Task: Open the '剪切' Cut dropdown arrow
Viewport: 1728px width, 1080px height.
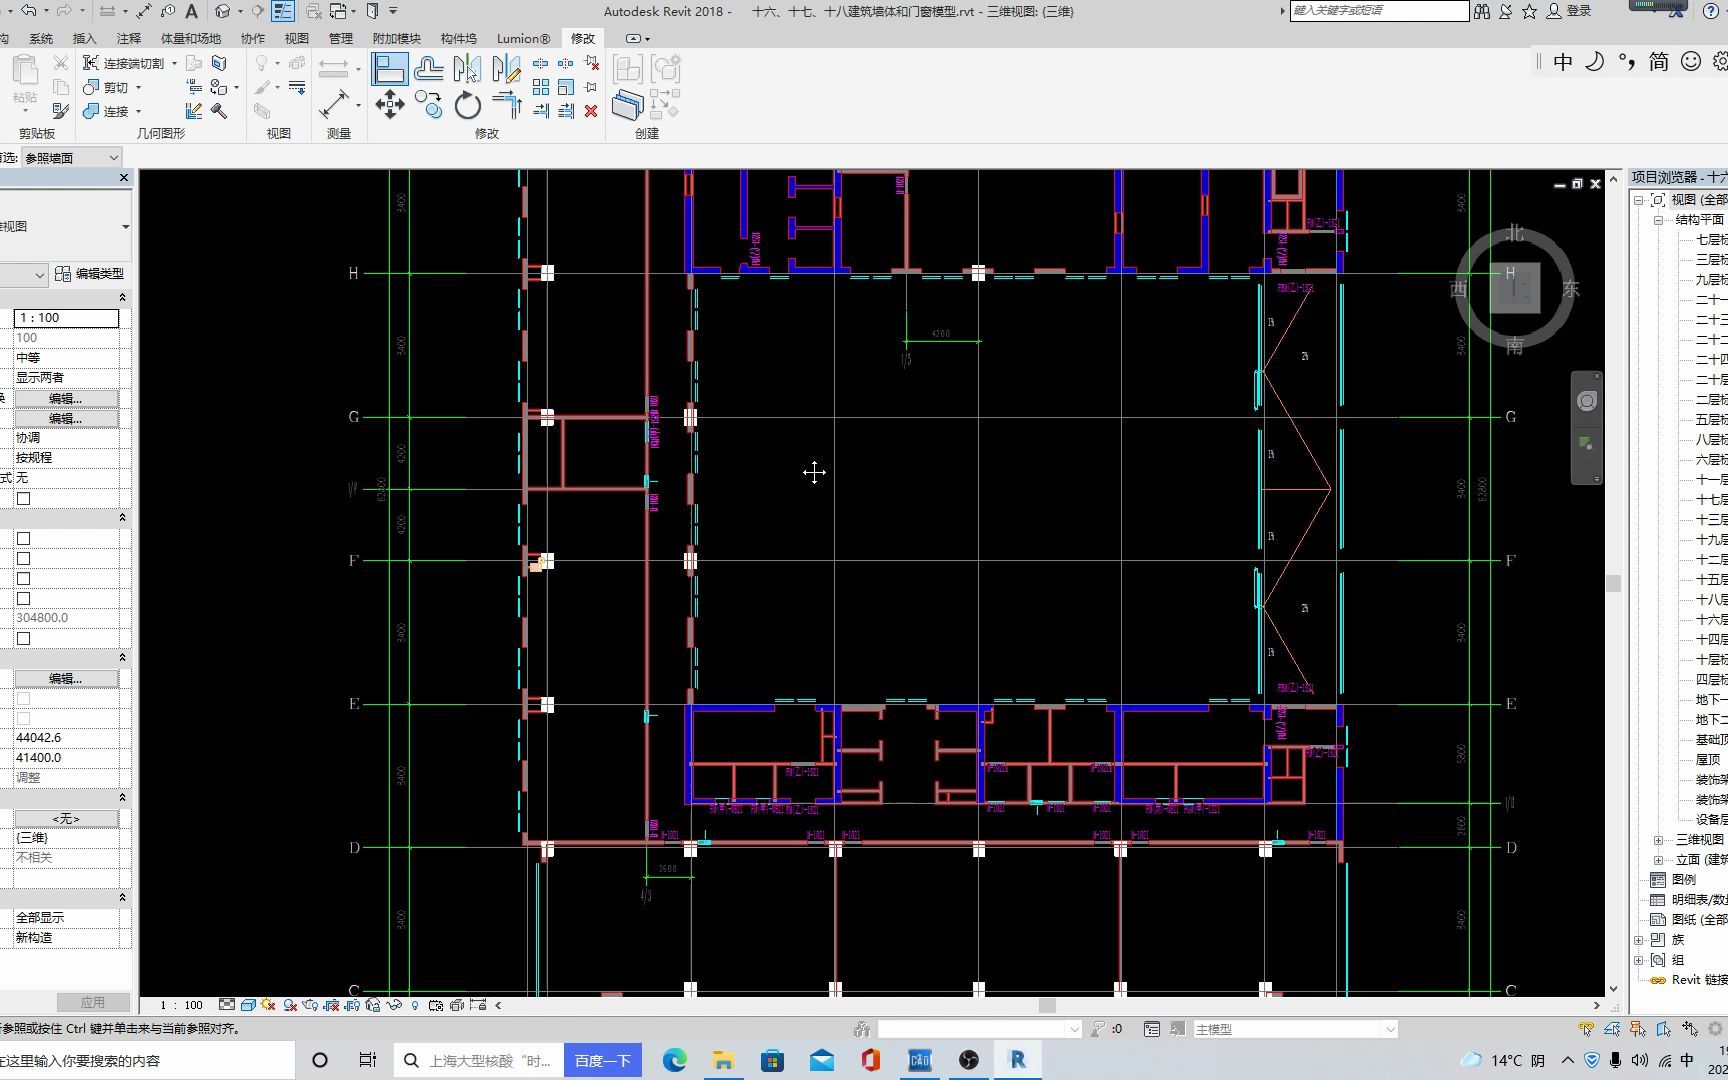Action: point(138,87)
